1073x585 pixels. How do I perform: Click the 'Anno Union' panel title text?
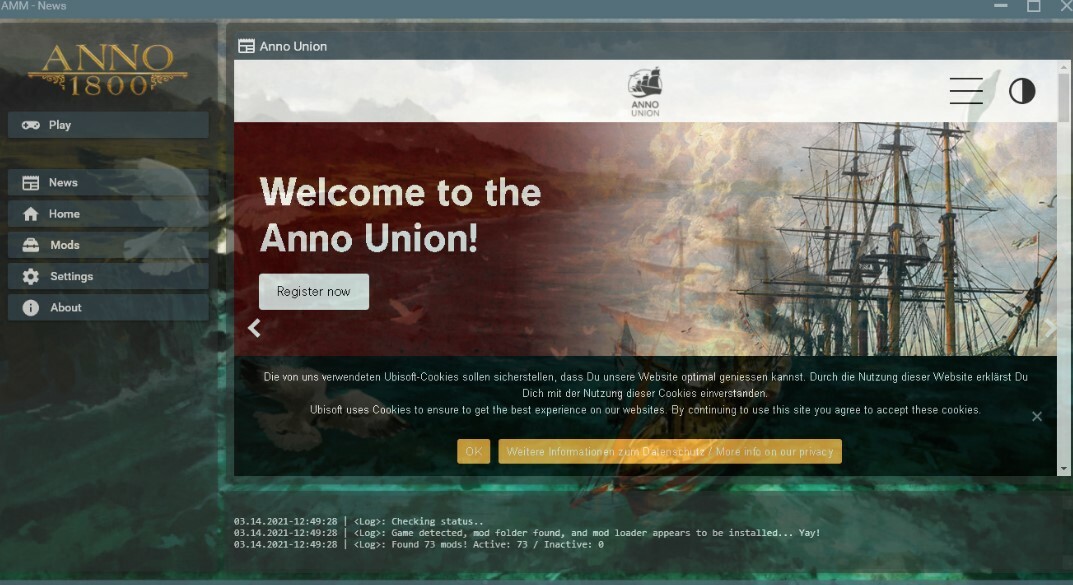293,47
